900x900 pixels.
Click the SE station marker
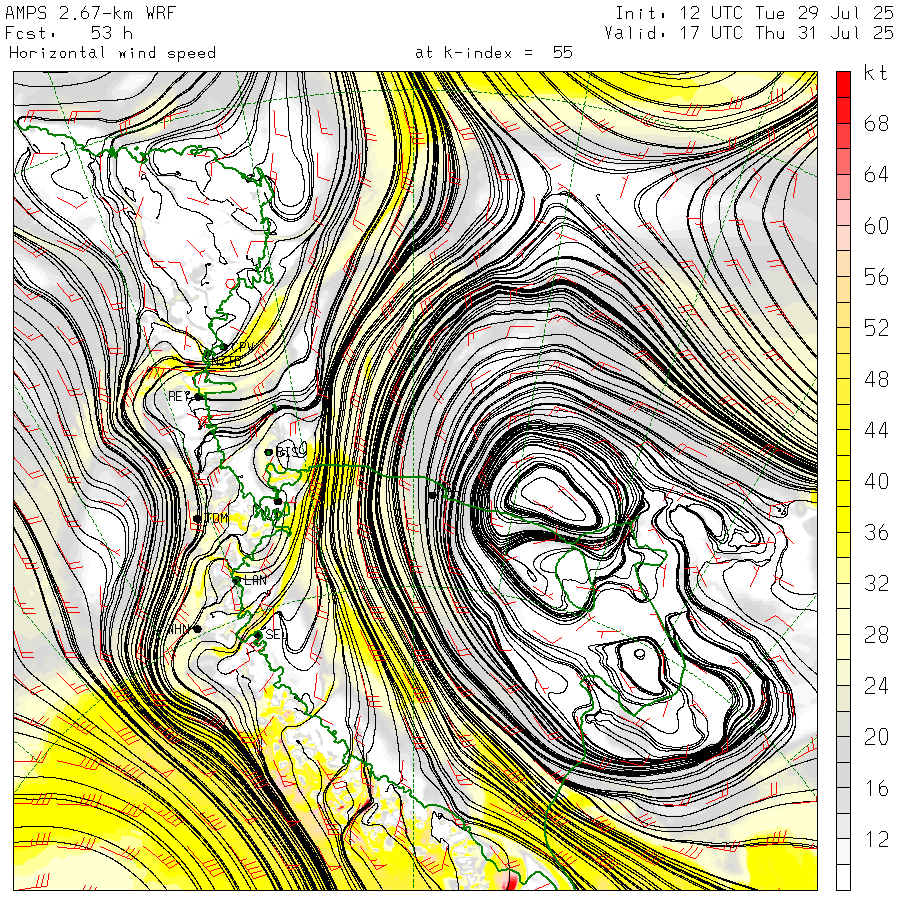(x=258, y=635)
